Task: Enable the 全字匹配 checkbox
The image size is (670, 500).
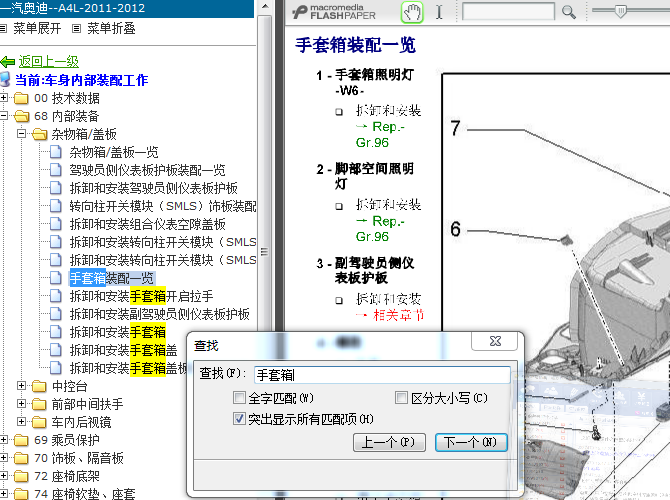Action: (x=239, y=398)
